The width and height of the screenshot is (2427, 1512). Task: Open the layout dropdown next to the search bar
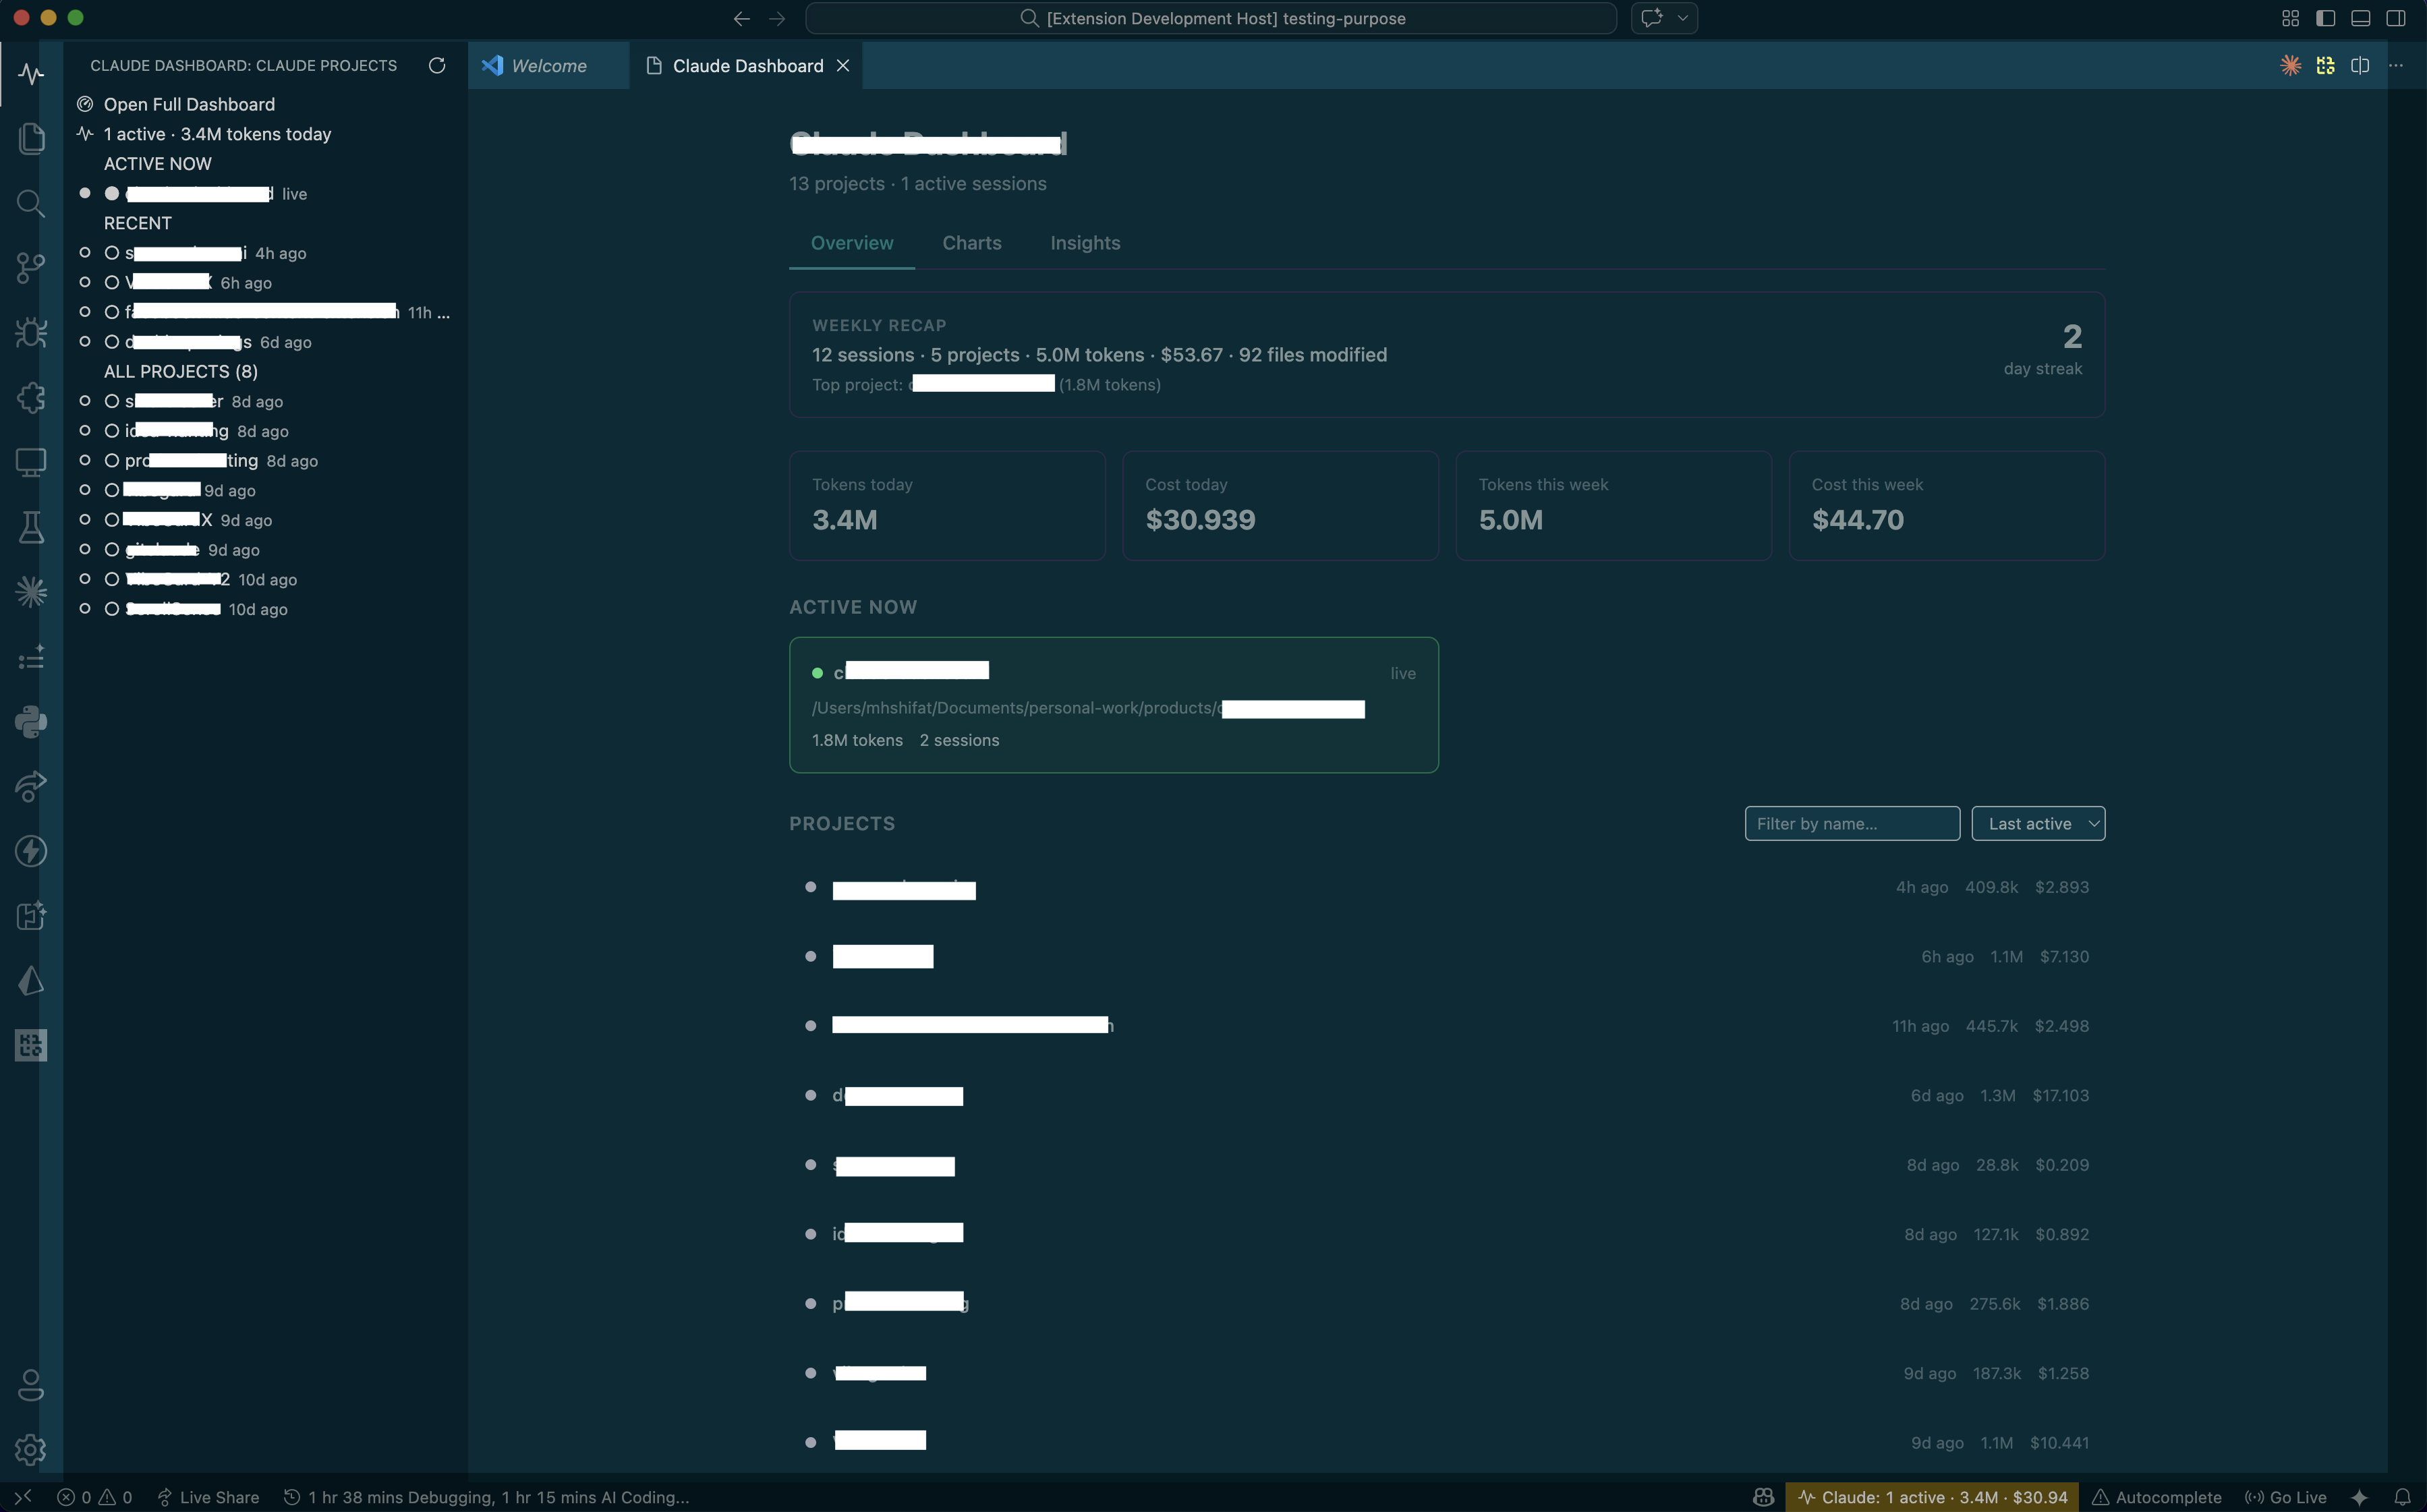(x=1682, y=17)
